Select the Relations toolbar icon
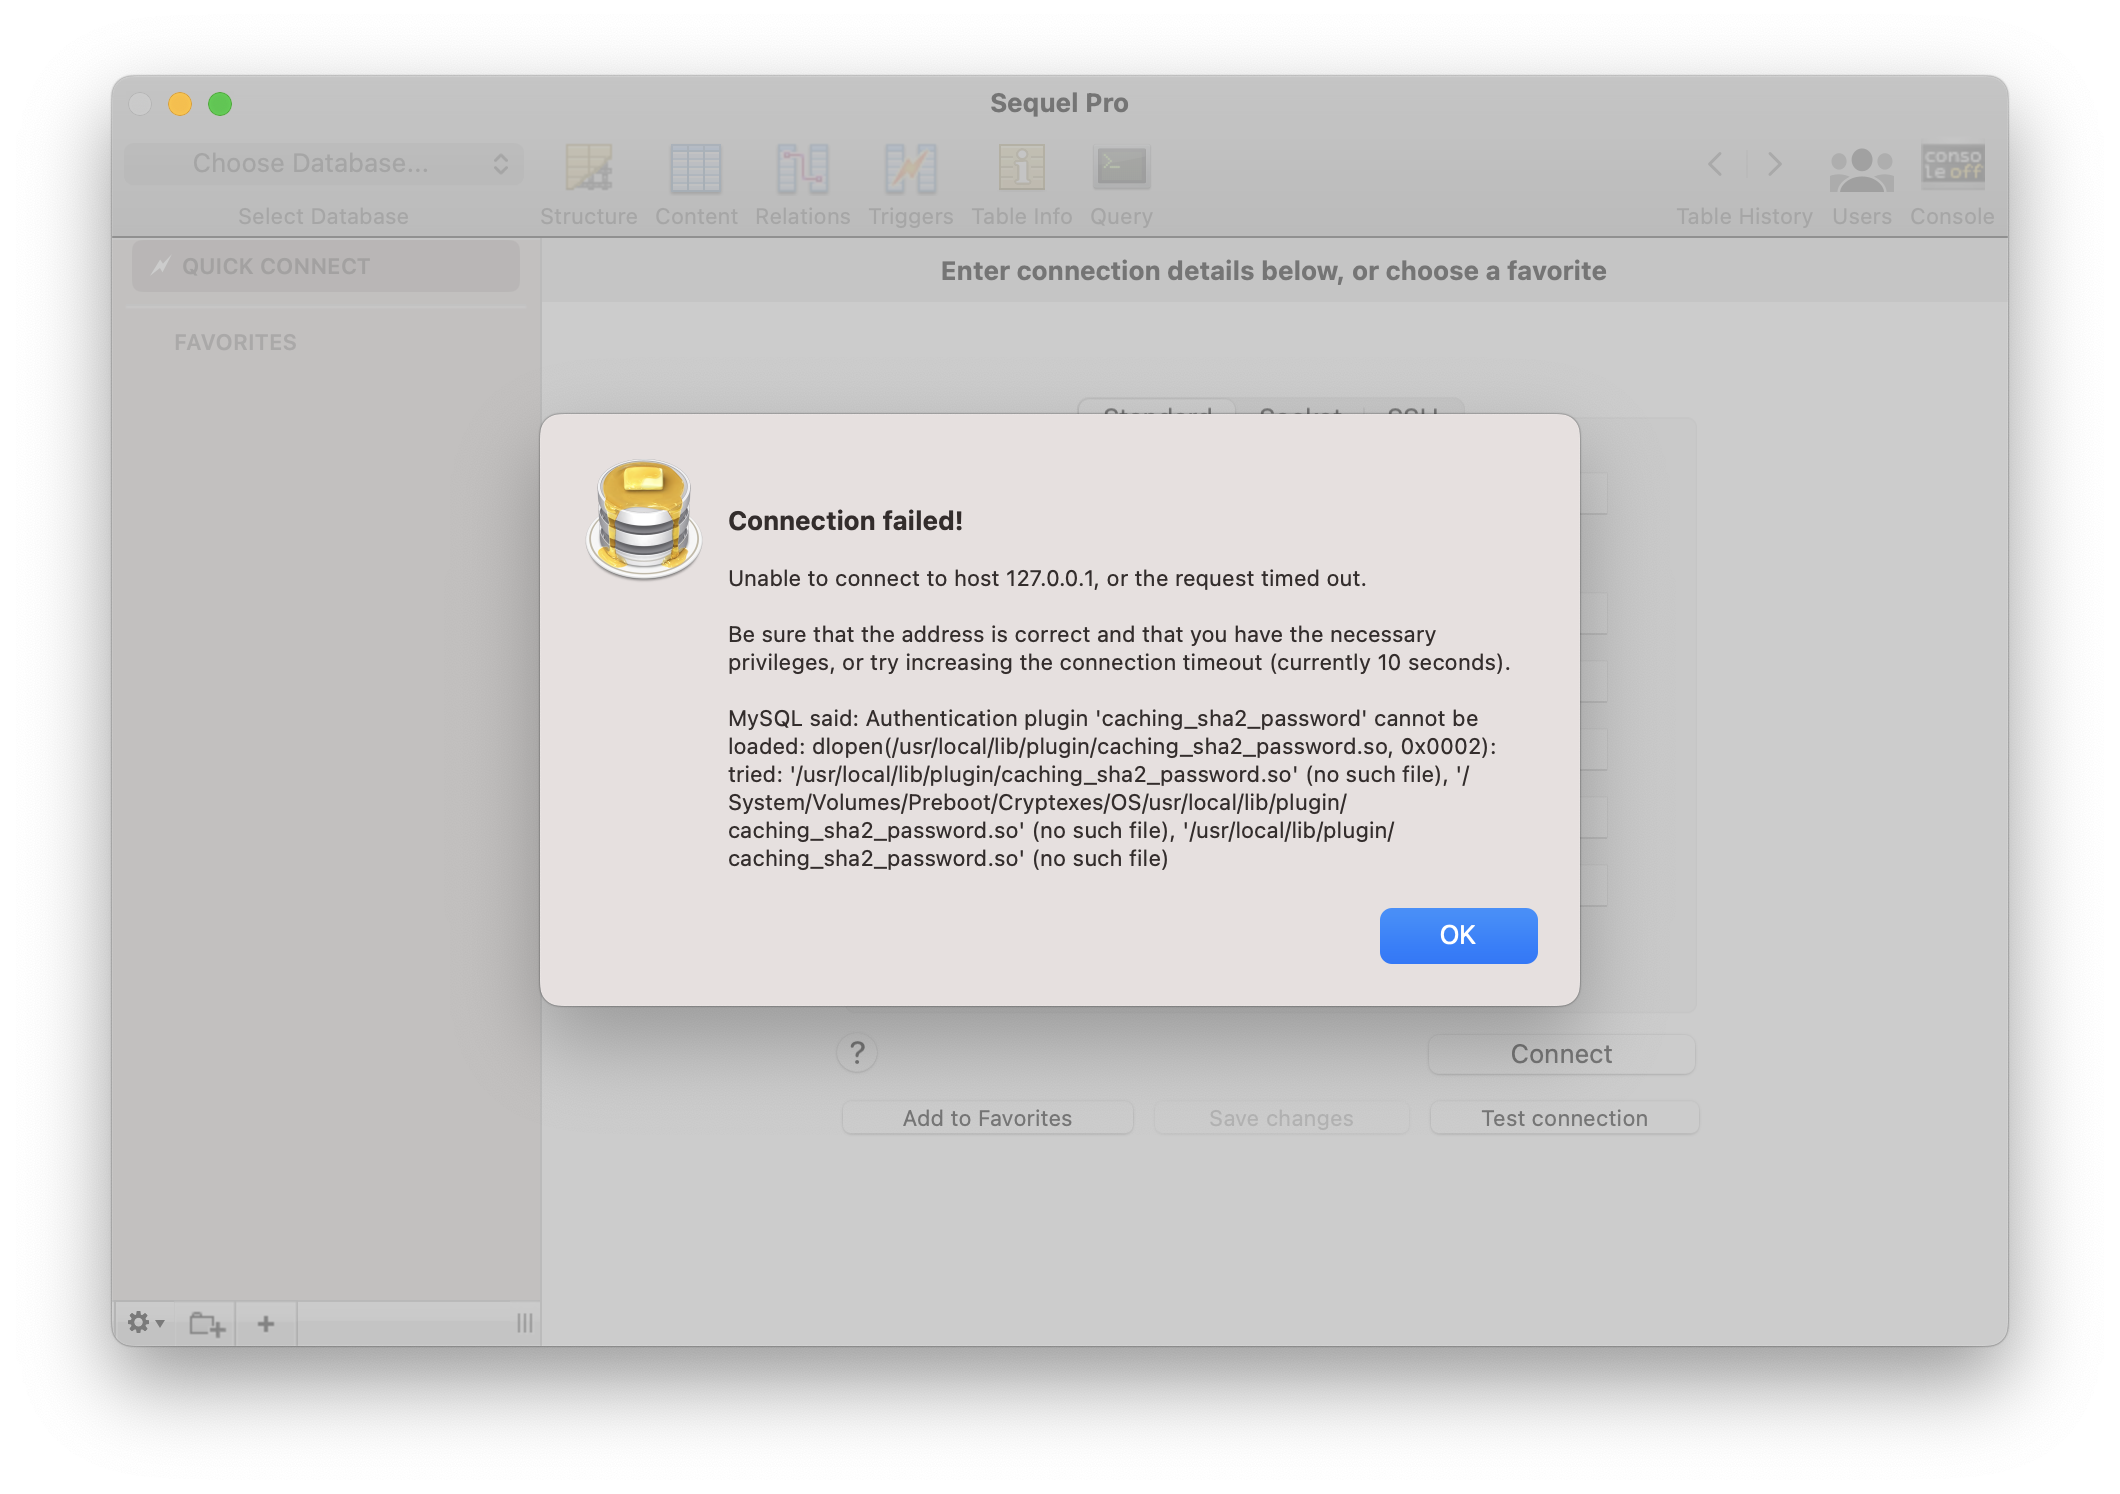The width and height of the screenshot is (2120, 1494). 802,169
